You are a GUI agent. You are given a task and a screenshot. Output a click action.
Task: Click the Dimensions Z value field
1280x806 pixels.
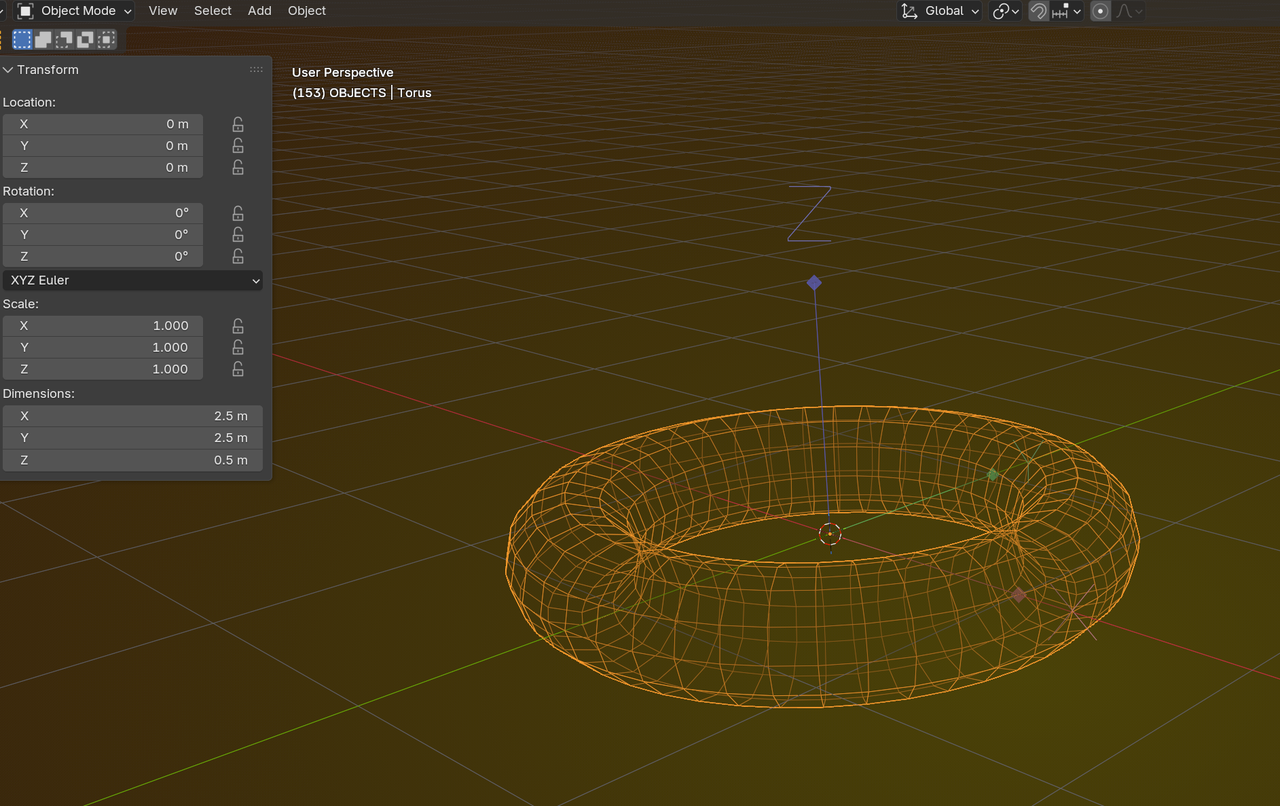point(133,460)
